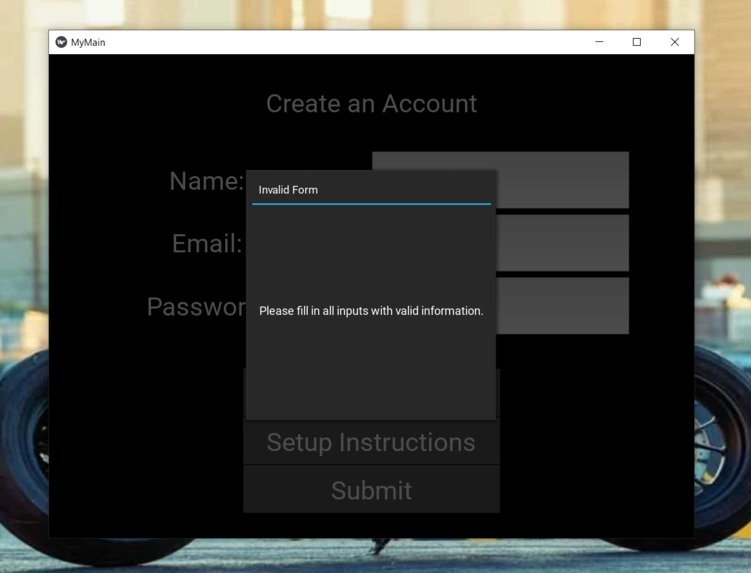
Task: Maximize the MyMain window
Action: (637, 42)
